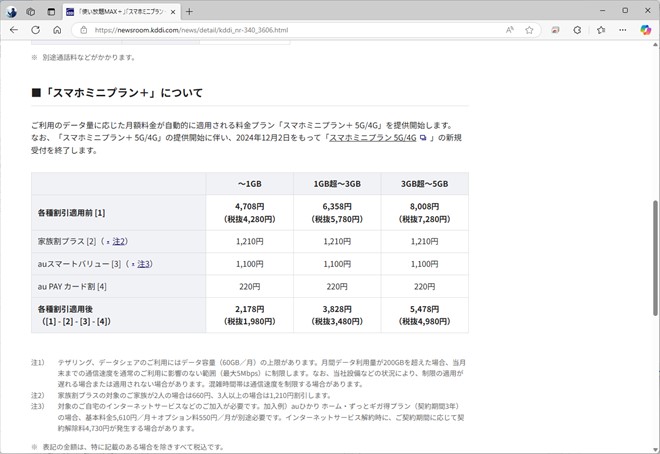Open the Edge profile icon
660x454 pixels.
(11, 12)
